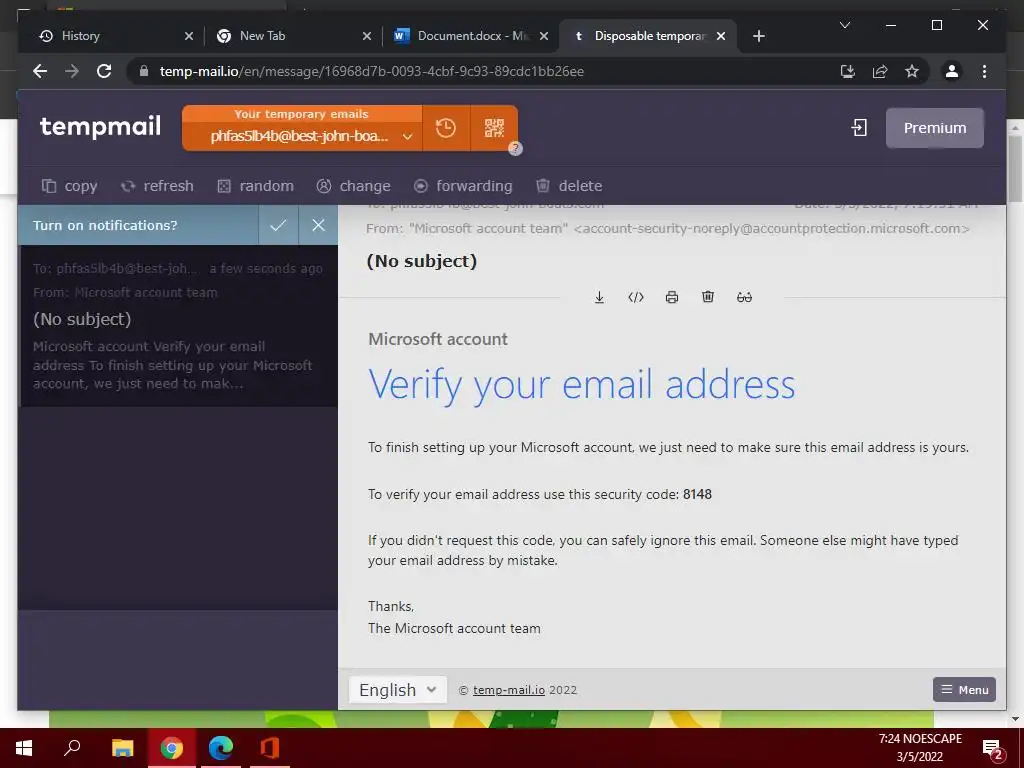Delete this message with trash icon
Screen dimensions: 1024x768
coord(708,297)
